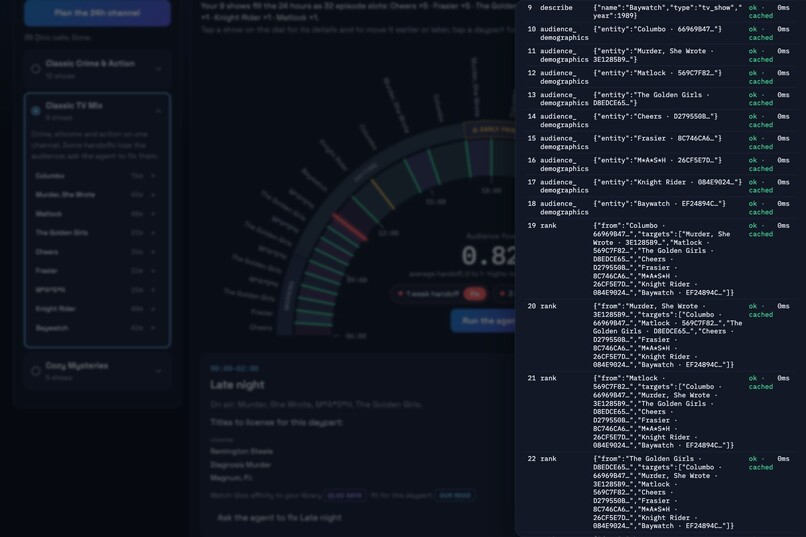Viewport: 806px width, 537px height.
Task: Select the Classic Crime & Action radio button
Action: (x=35, y=69)
